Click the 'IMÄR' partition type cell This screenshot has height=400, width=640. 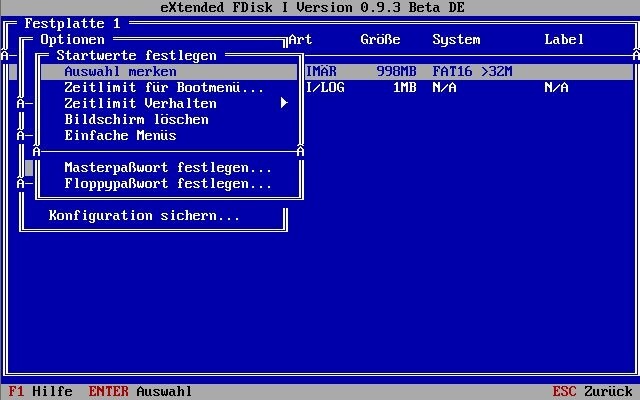(x=321, y=71)
